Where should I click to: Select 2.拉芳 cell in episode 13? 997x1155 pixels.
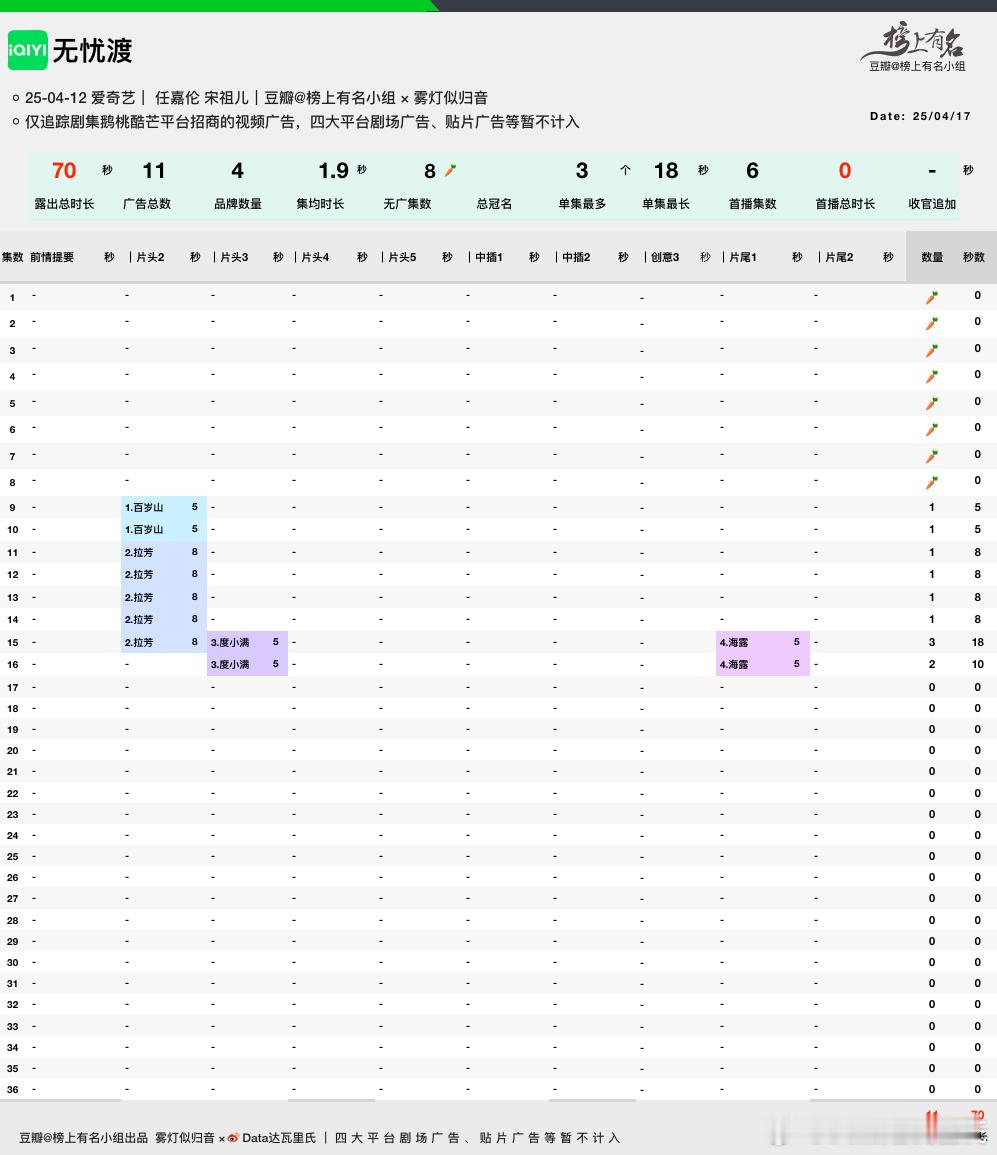pos(163,597)
